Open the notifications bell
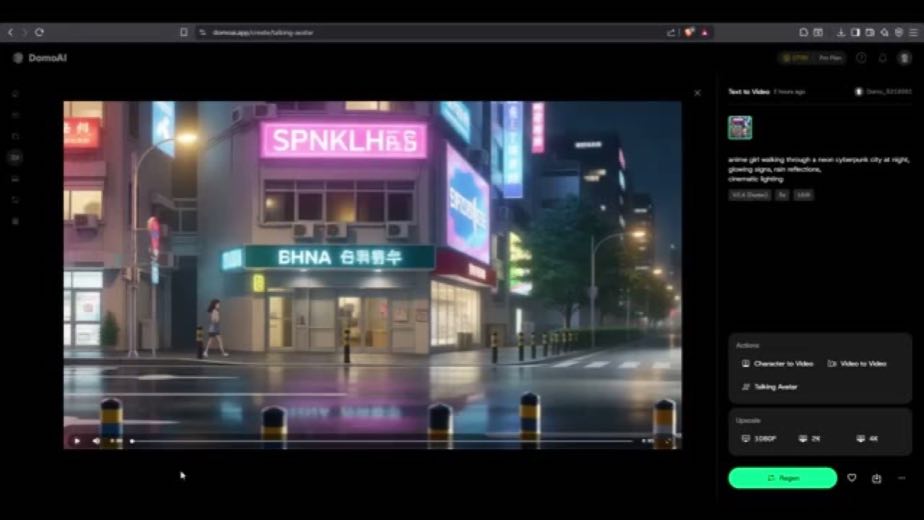The width and height of the screenshot is (924, 520). coord(882,58)
